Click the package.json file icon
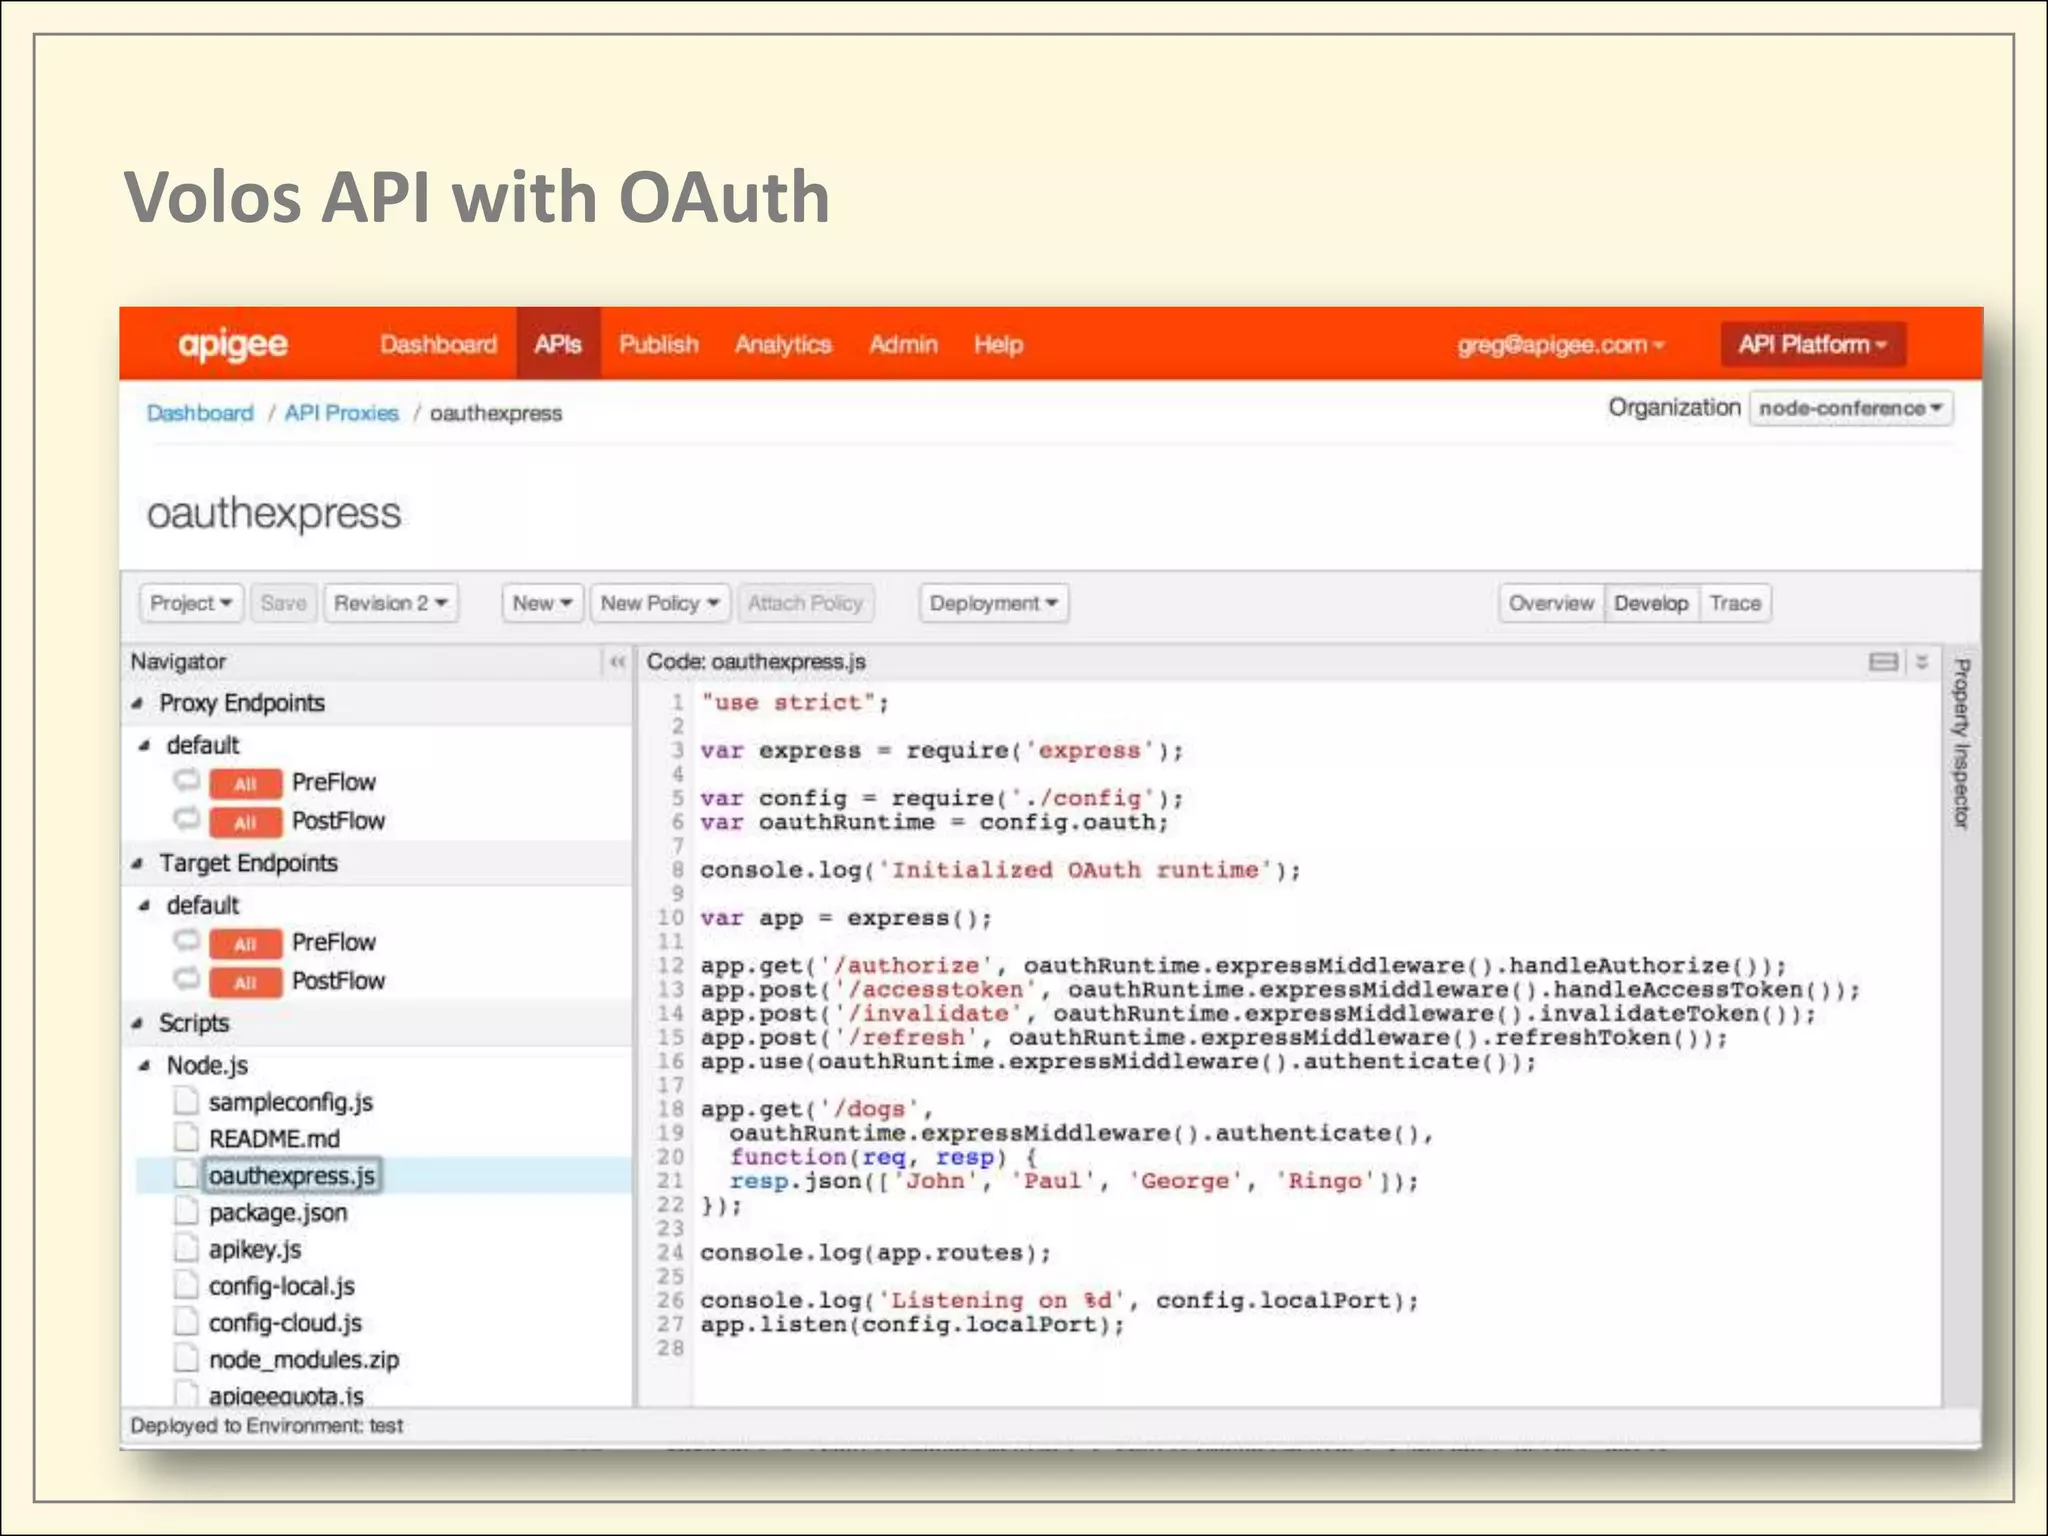The image size is (2048, 1536). (186, 1212)
